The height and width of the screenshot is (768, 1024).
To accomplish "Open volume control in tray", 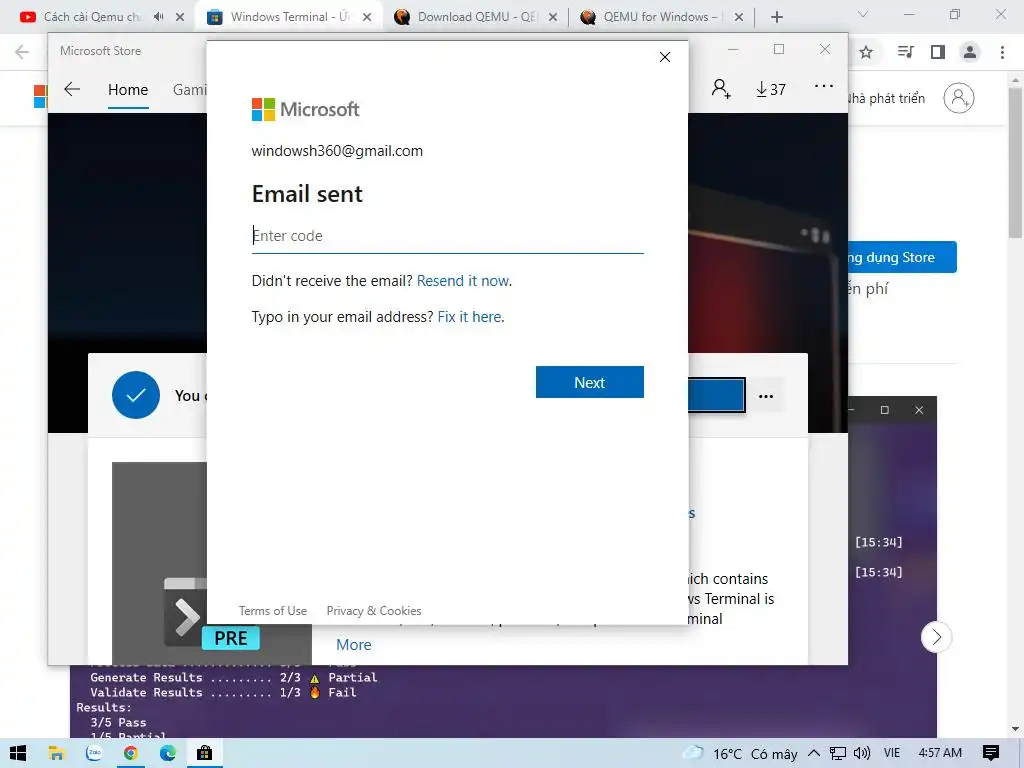I will [862, 753].
